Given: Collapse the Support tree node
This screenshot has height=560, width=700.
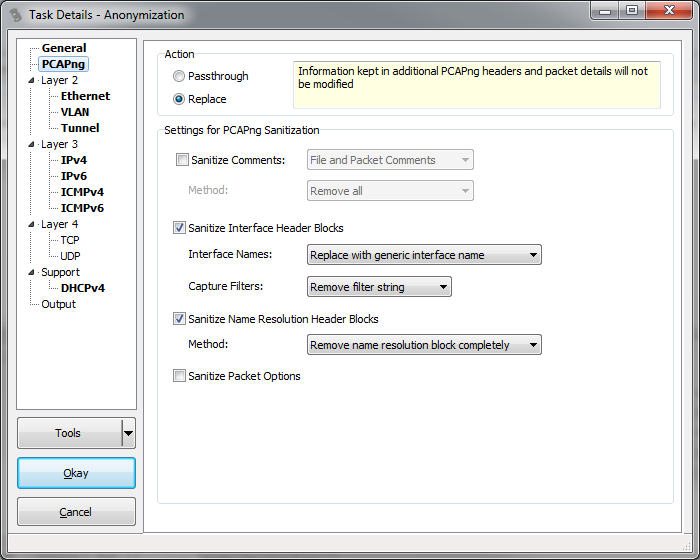Looking at the screenshot, I should (31, 272).
